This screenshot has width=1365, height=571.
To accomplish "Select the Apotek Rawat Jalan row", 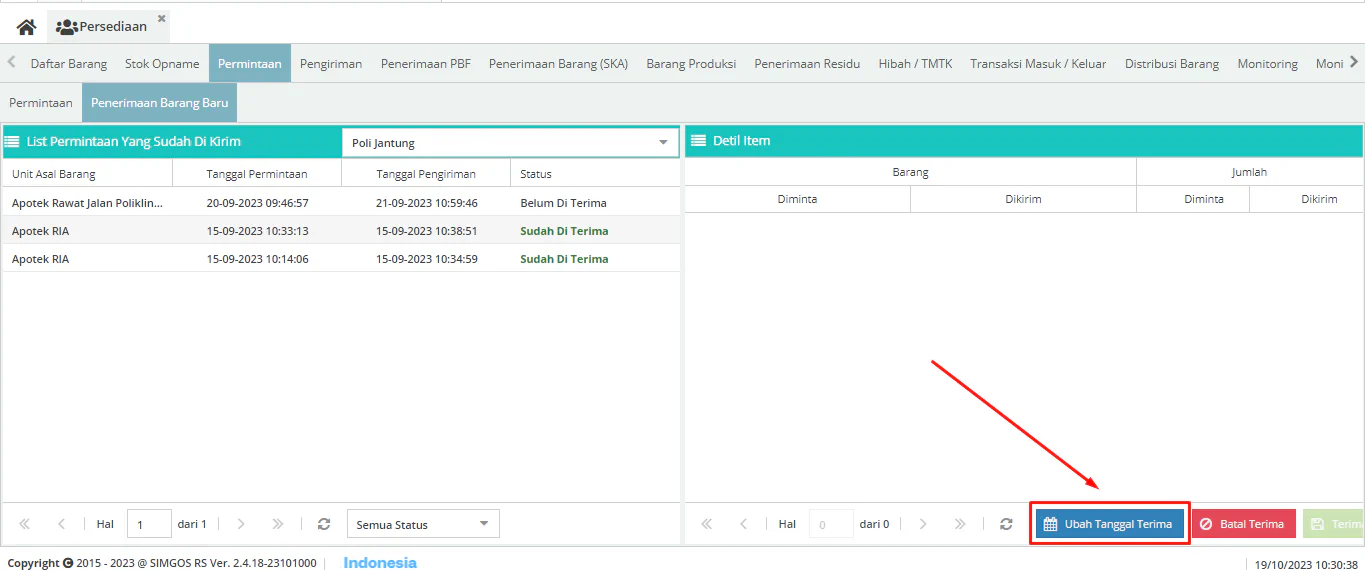I will pyautogui.click(x=88, y=203).
